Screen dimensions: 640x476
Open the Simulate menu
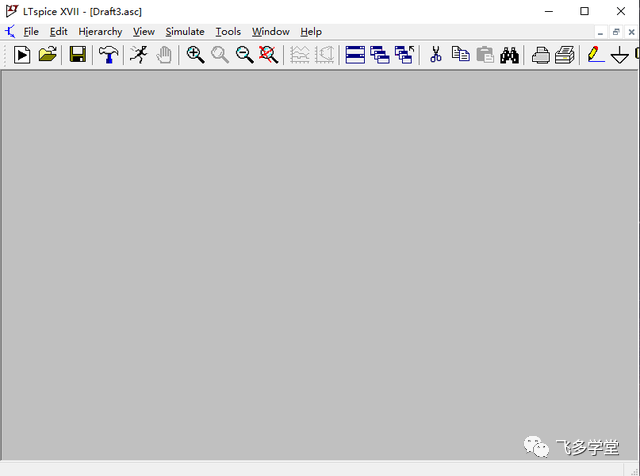(x=185, y=31)
